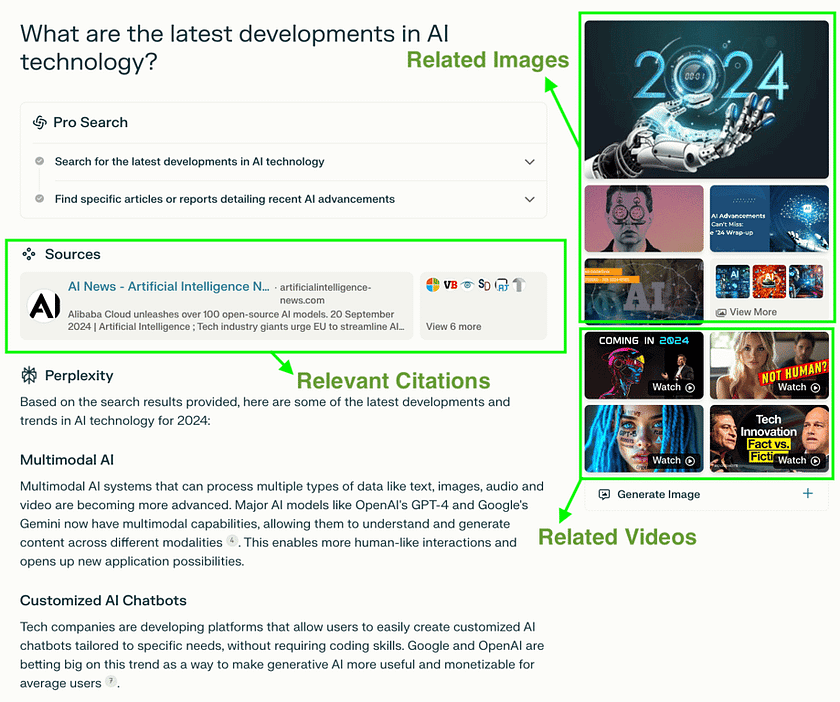The height and width of the screenshot is (702, 840).
Task: Click the 'Customized AI Chatbots' heading
Action: coord(103,600)
